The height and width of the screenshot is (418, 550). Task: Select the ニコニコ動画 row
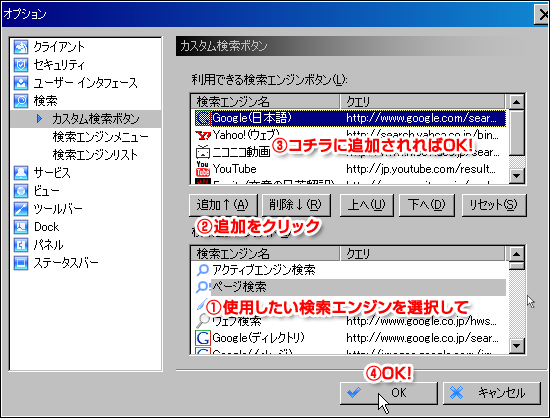pyautogui.click(x=349, y=152)
